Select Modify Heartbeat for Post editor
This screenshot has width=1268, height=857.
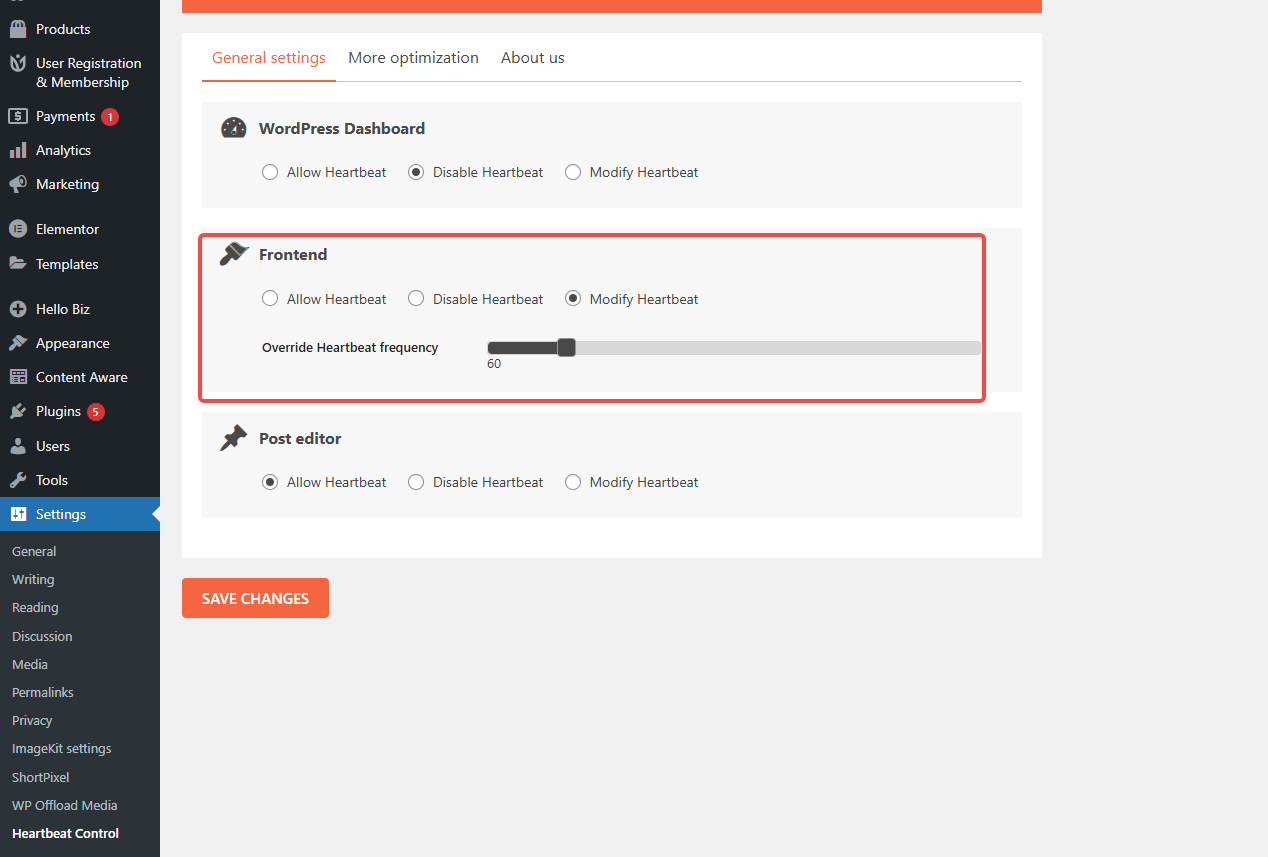[573, 482]
